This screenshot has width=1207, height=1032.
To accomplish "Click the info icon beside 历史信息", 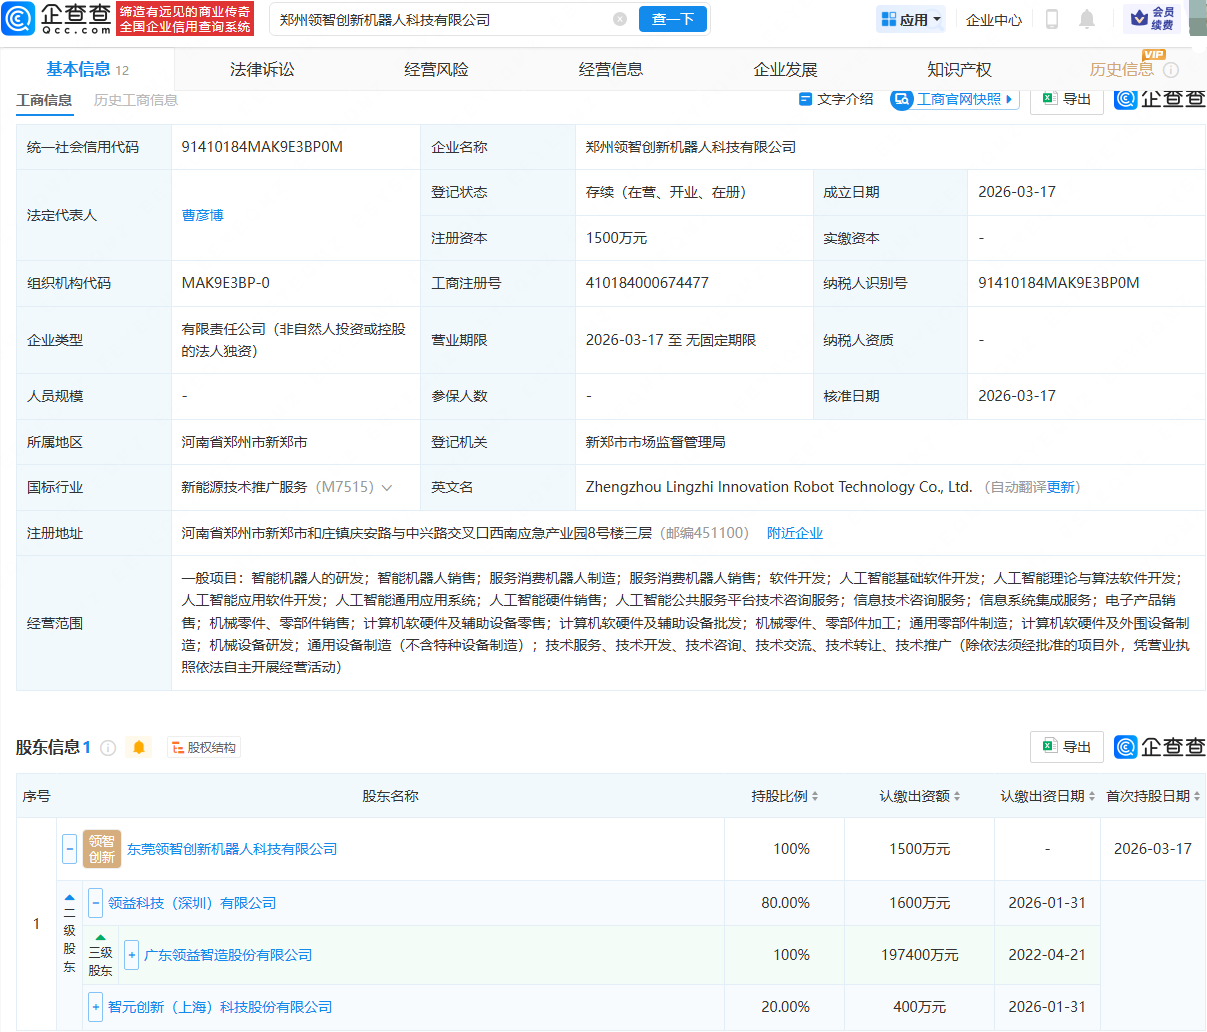I will coord(1171,70).
